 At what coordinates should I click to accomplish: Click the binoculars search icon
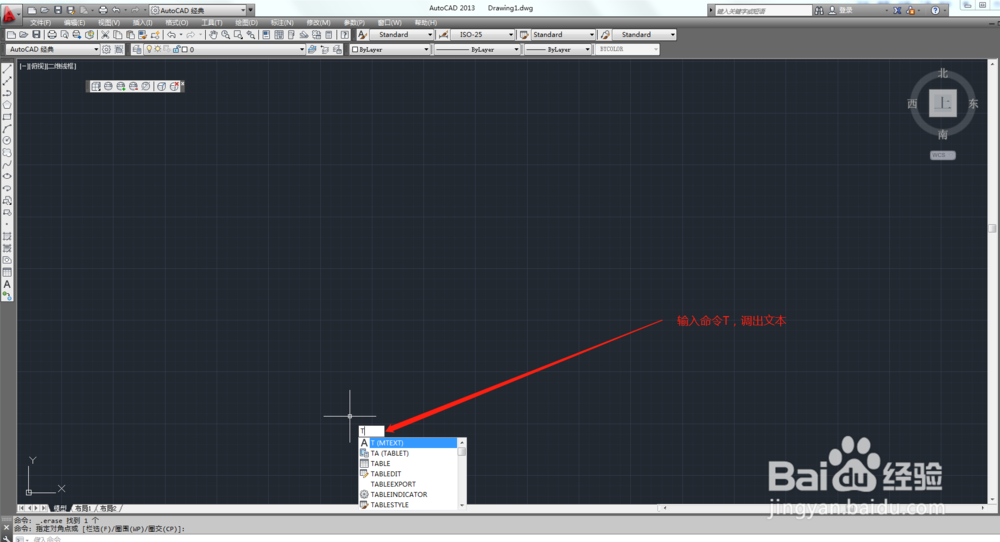pyautogui.click(x=820, y=10)
